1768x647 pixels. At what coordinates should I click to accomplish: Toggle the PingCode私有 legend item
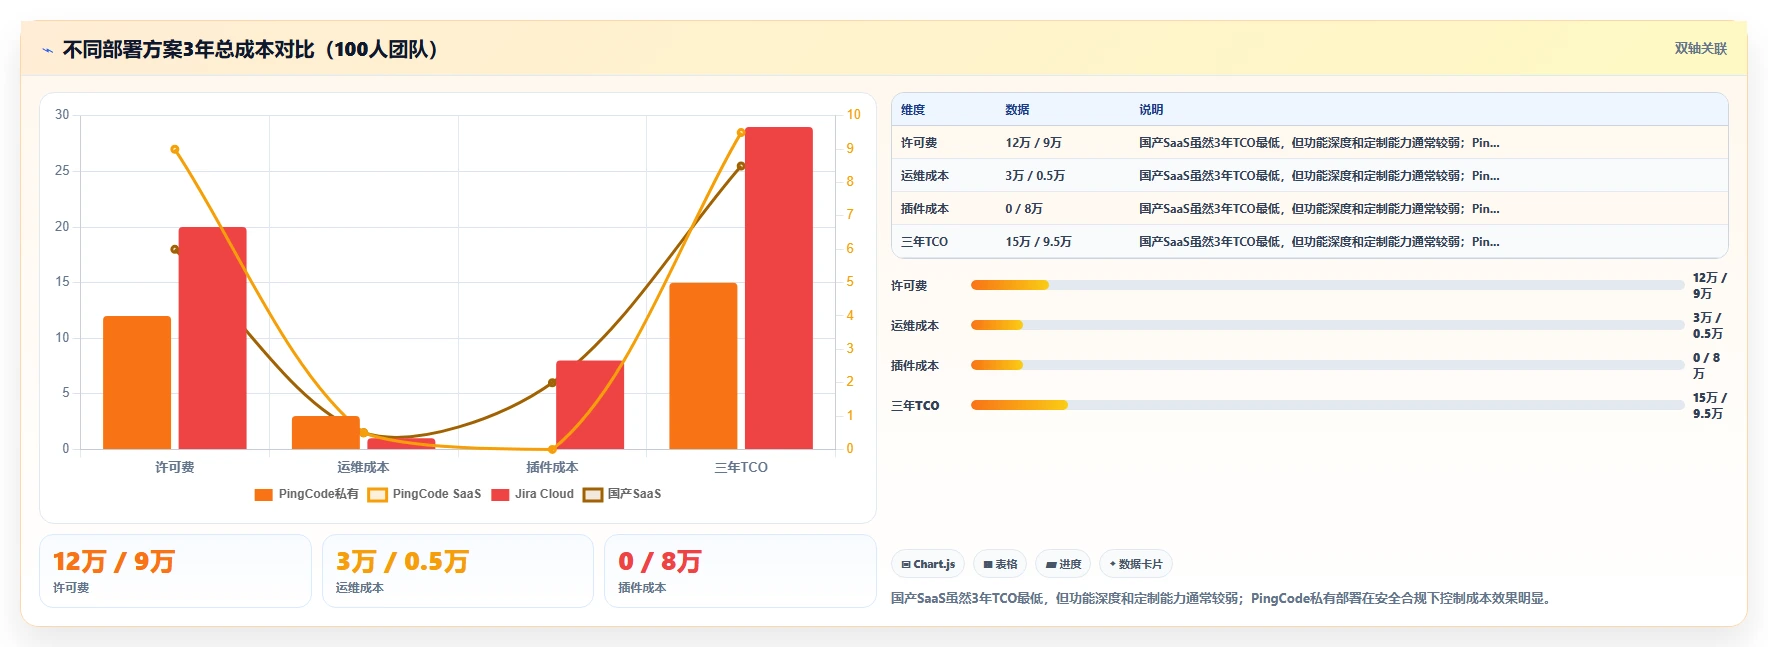[306, 494]
